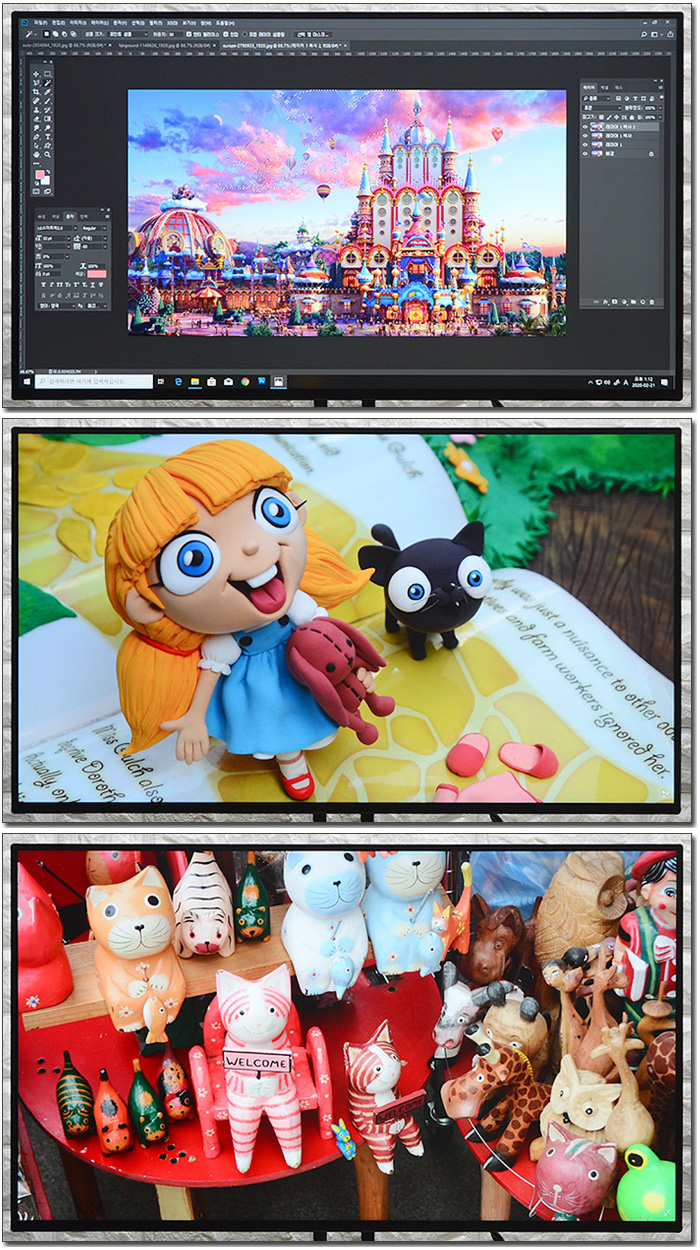Image resolution: width=700 pixels, height=1250 pixels.
Task: Click the Add to Selection icon in options bar
Action: click(x=55, y=33)
